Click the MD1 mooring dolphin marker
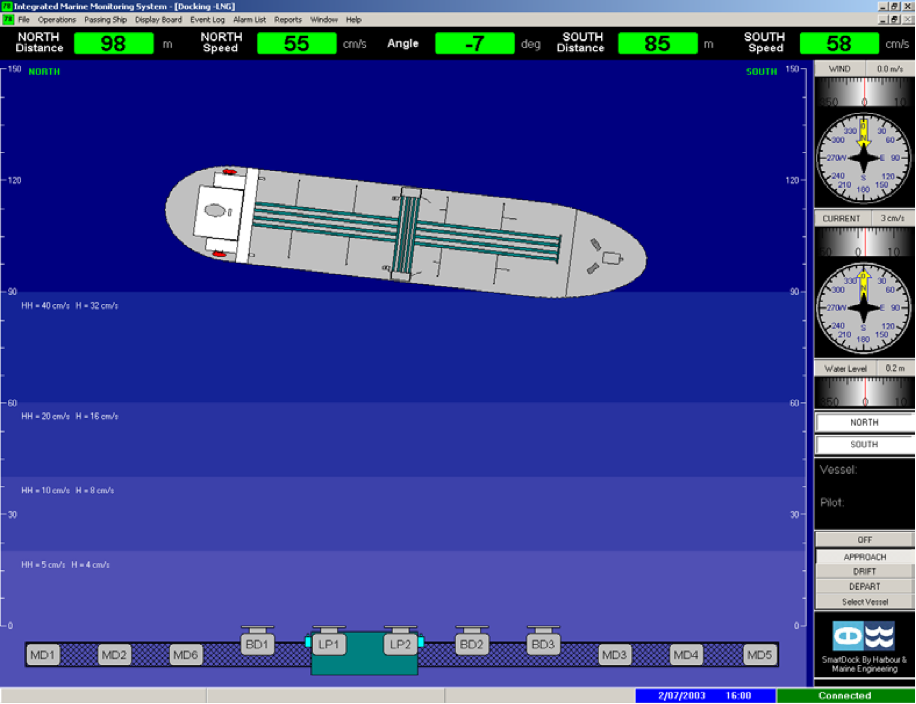 pos(42,655)
